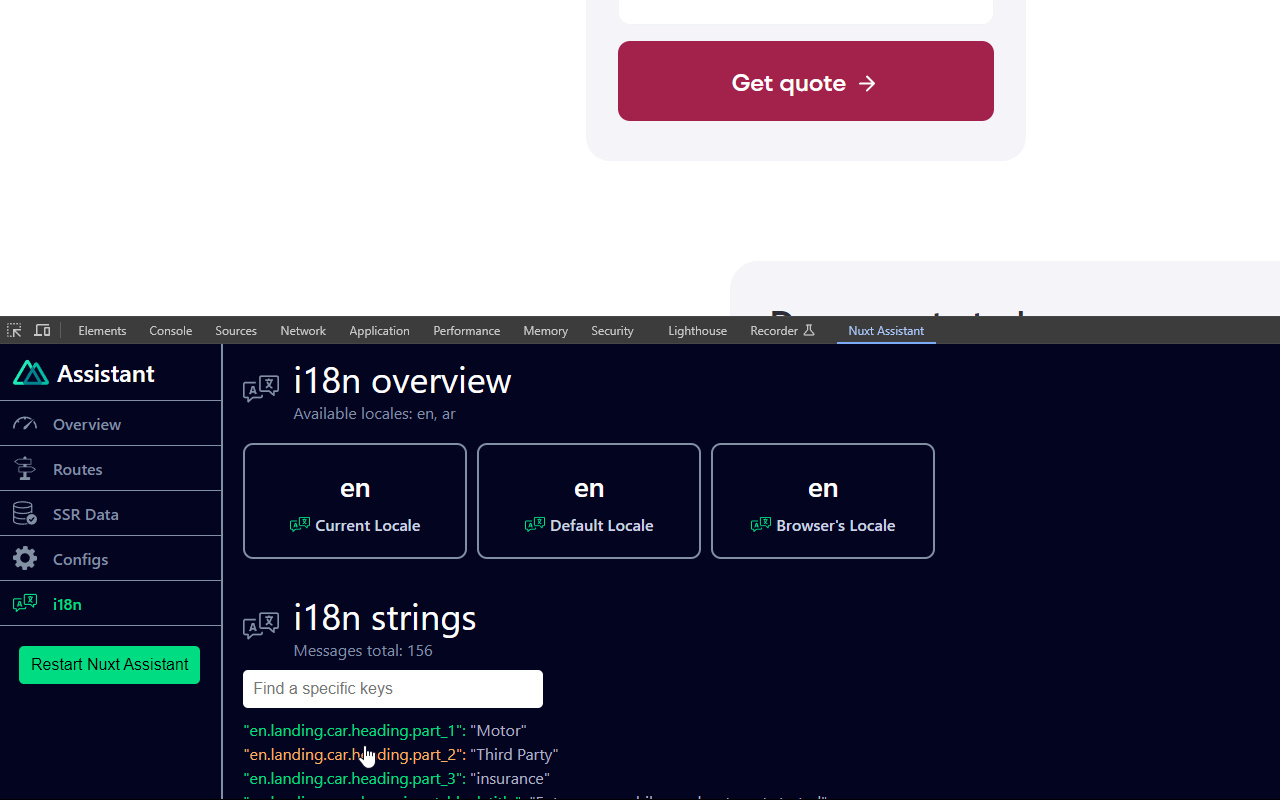Click the Current Locale card

355,501
